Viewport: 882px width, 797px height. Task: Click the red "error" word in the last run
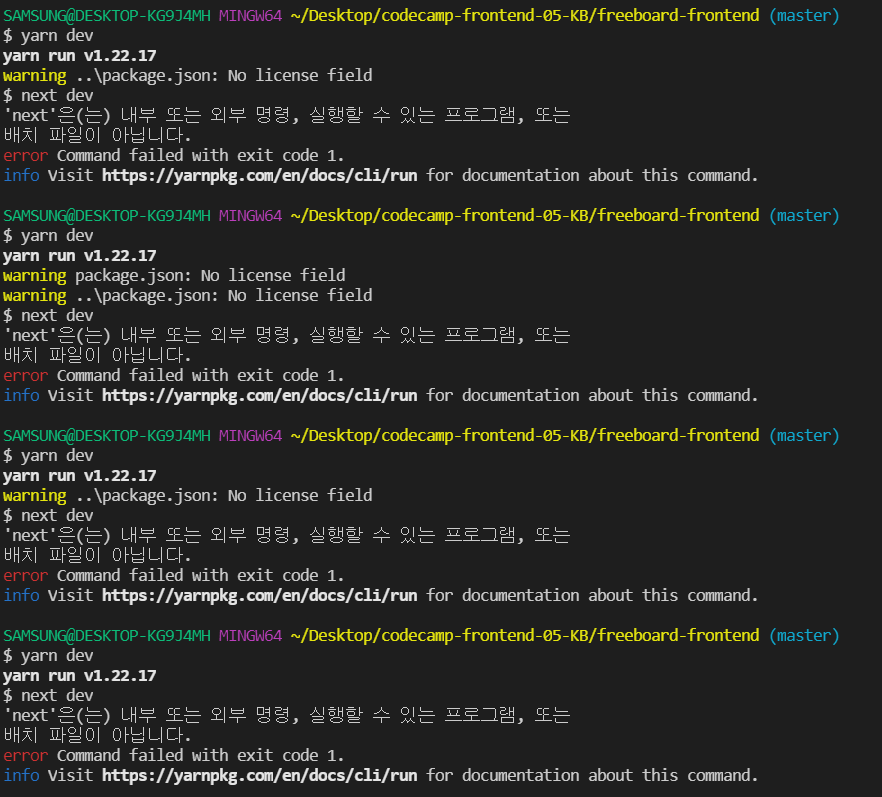coord(25,756)
